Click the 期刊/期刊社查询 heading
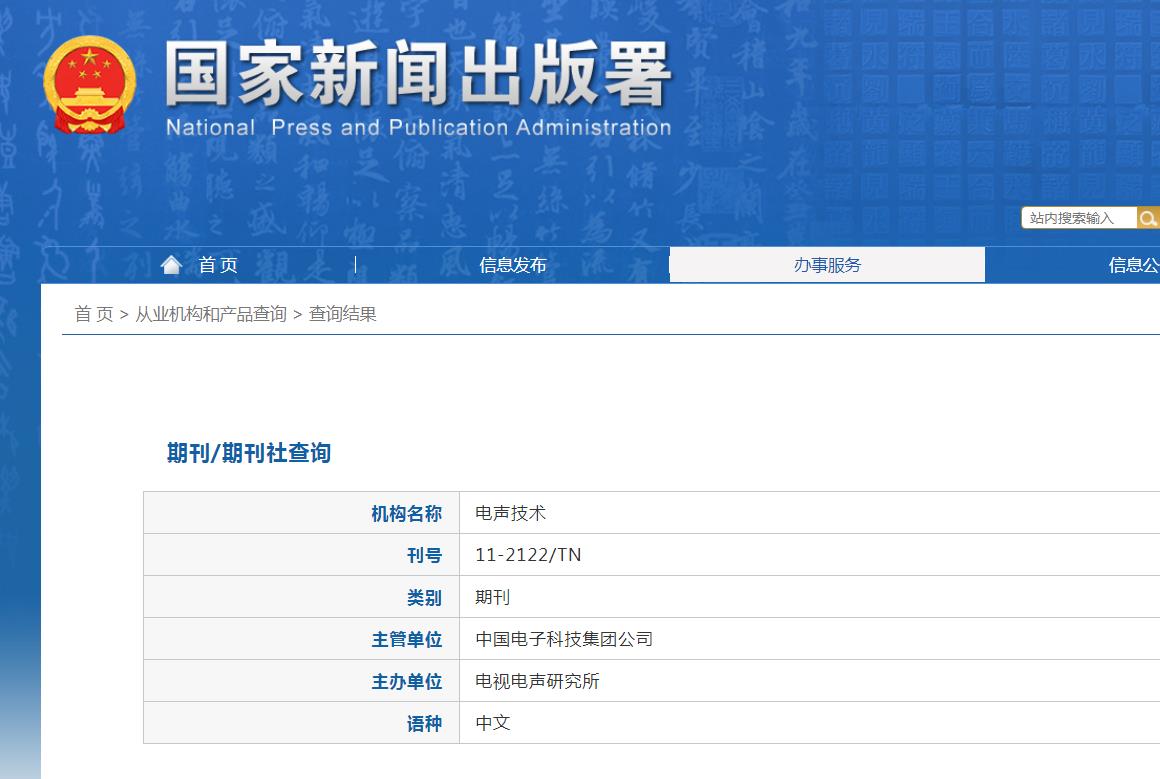The height and width of the screenshot is (779, 1160). click(248, 453)
